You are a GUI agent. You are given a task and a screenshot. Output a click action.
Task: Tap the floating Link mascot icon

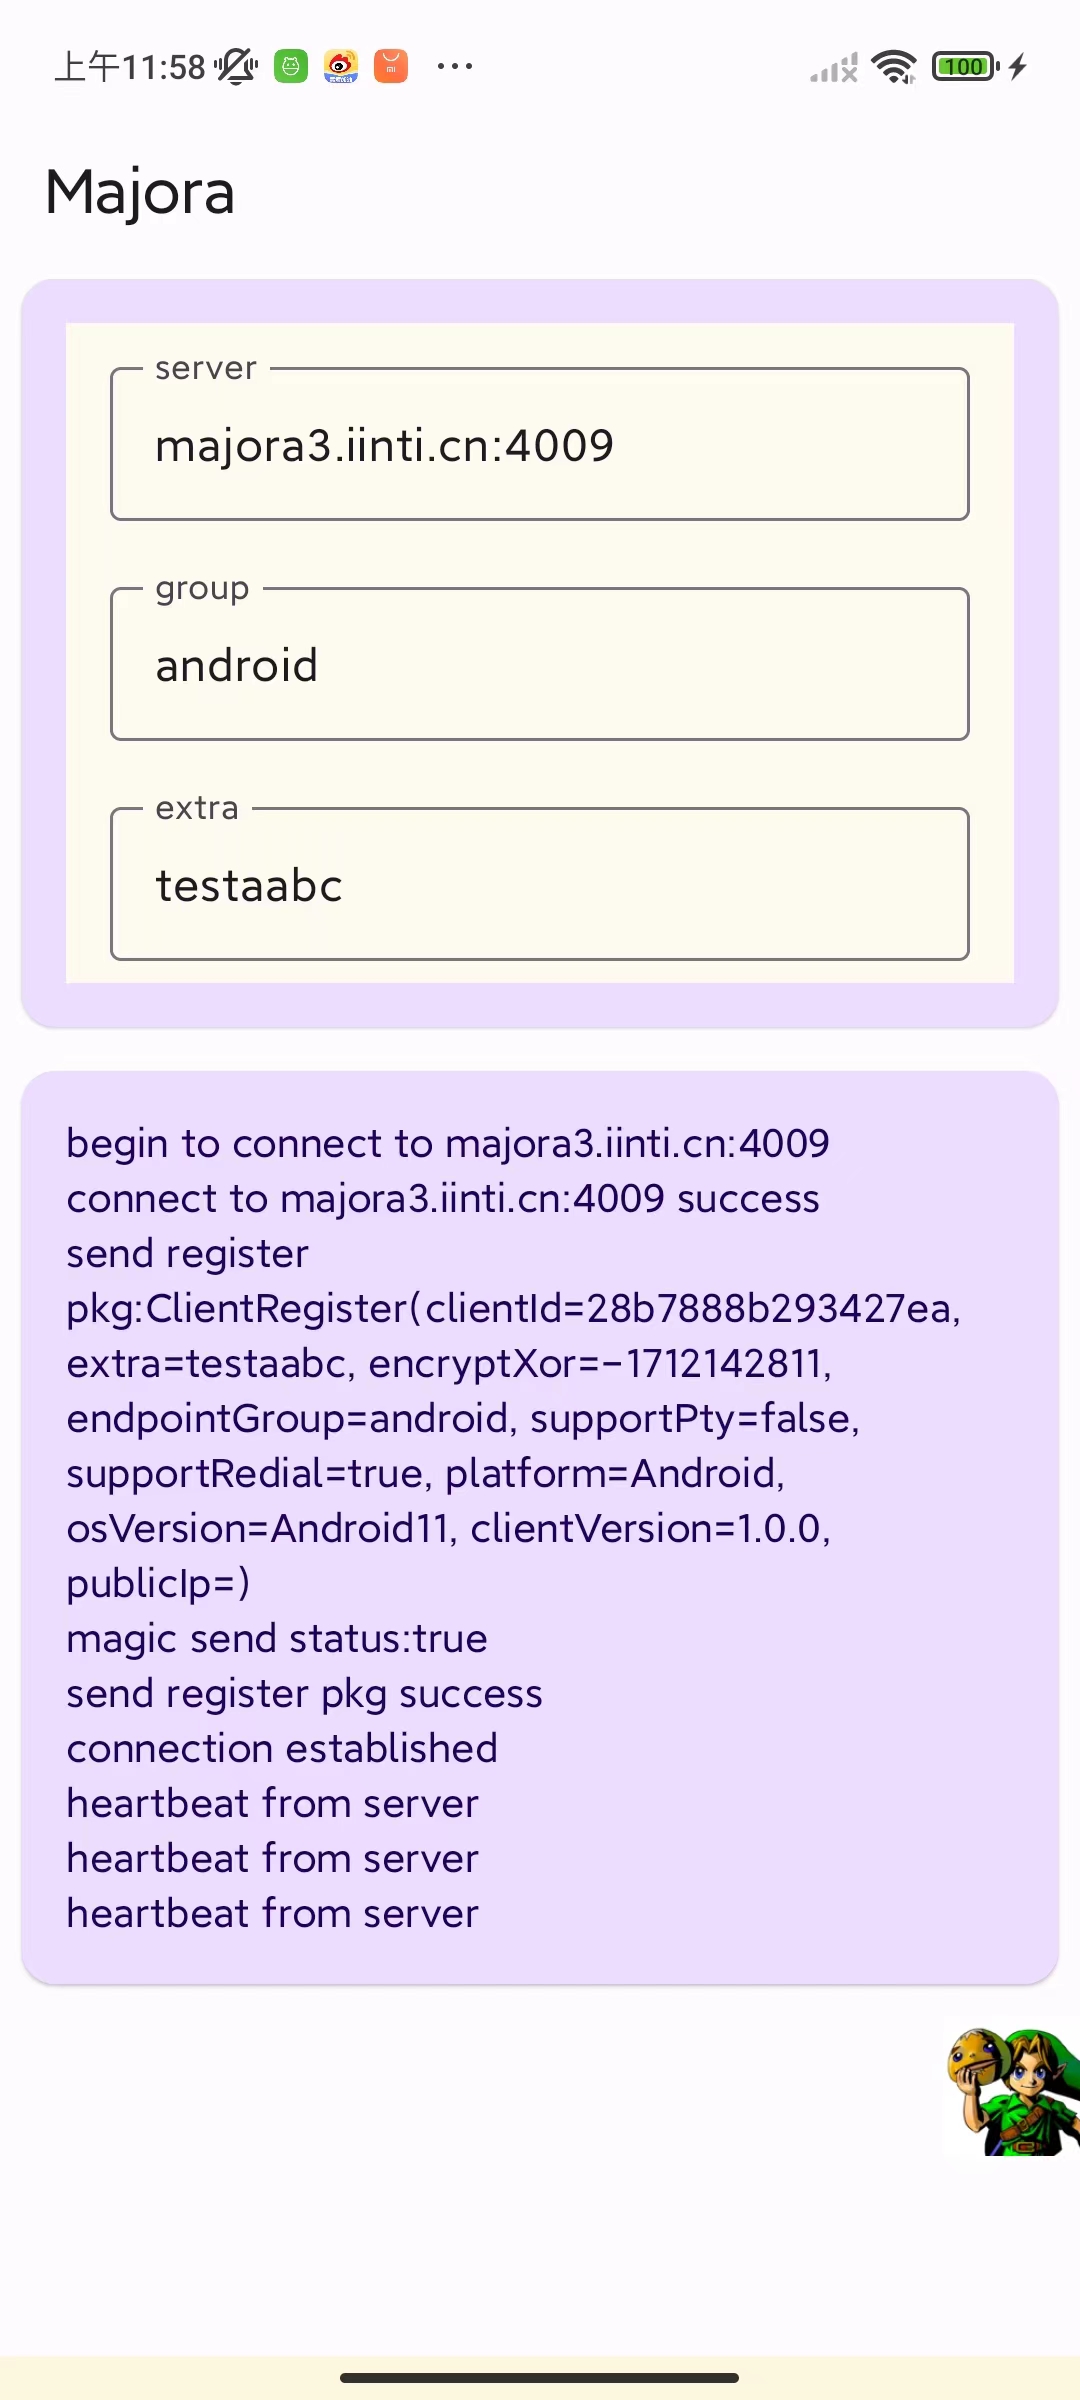click(1012, 2090)
